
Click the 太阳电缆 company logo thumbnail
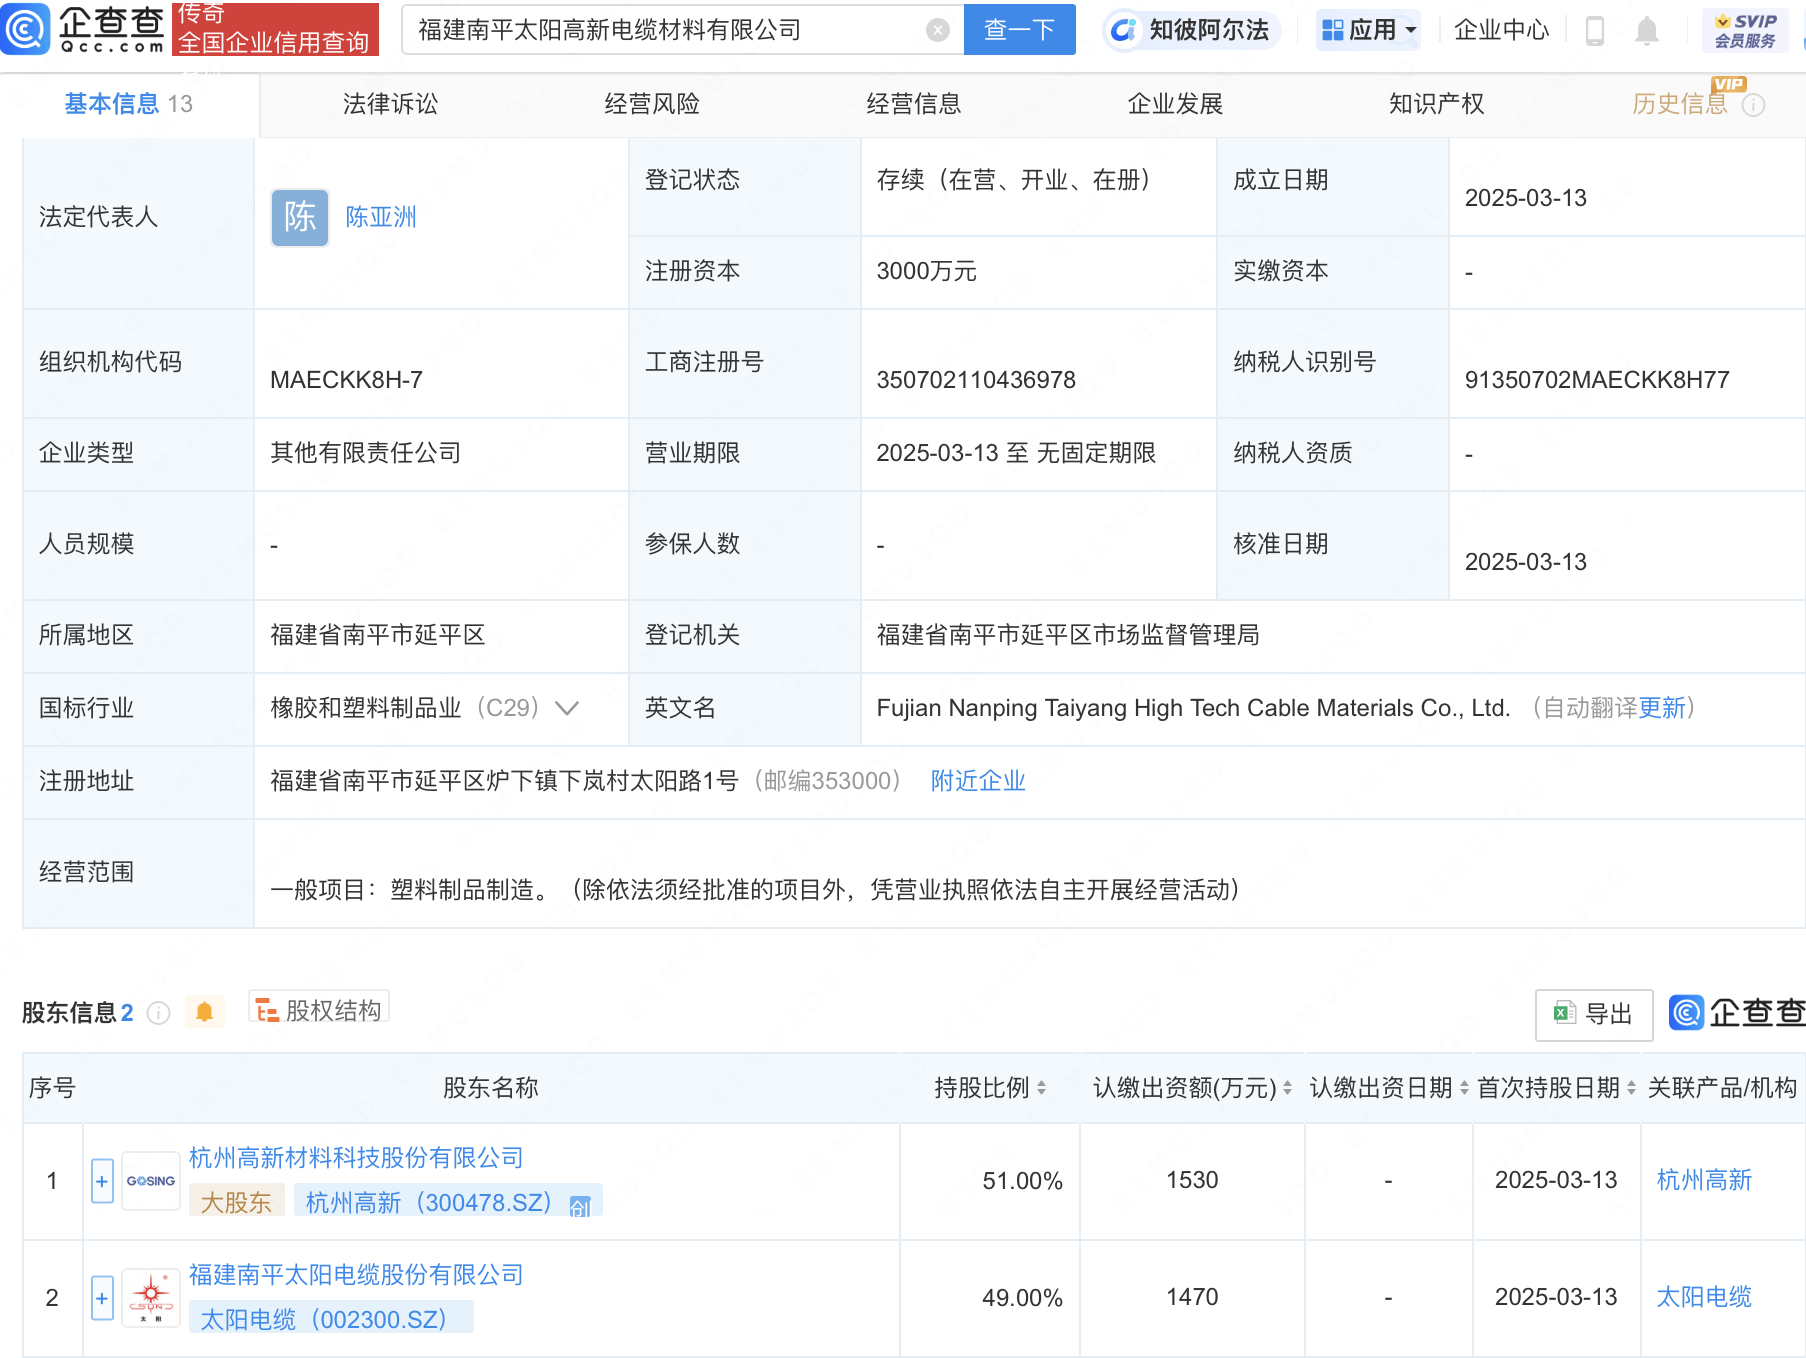point(151,1298)
